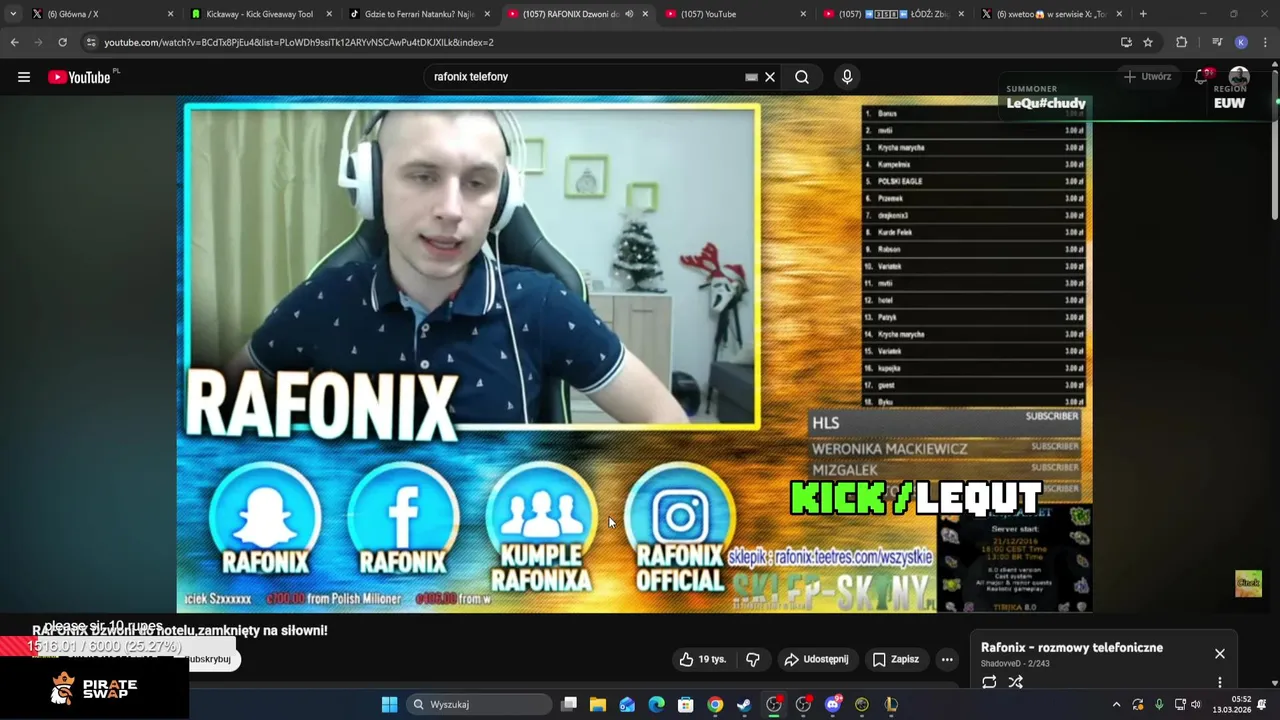Click the ShadowveD playlist author

[x=999, y=664]
